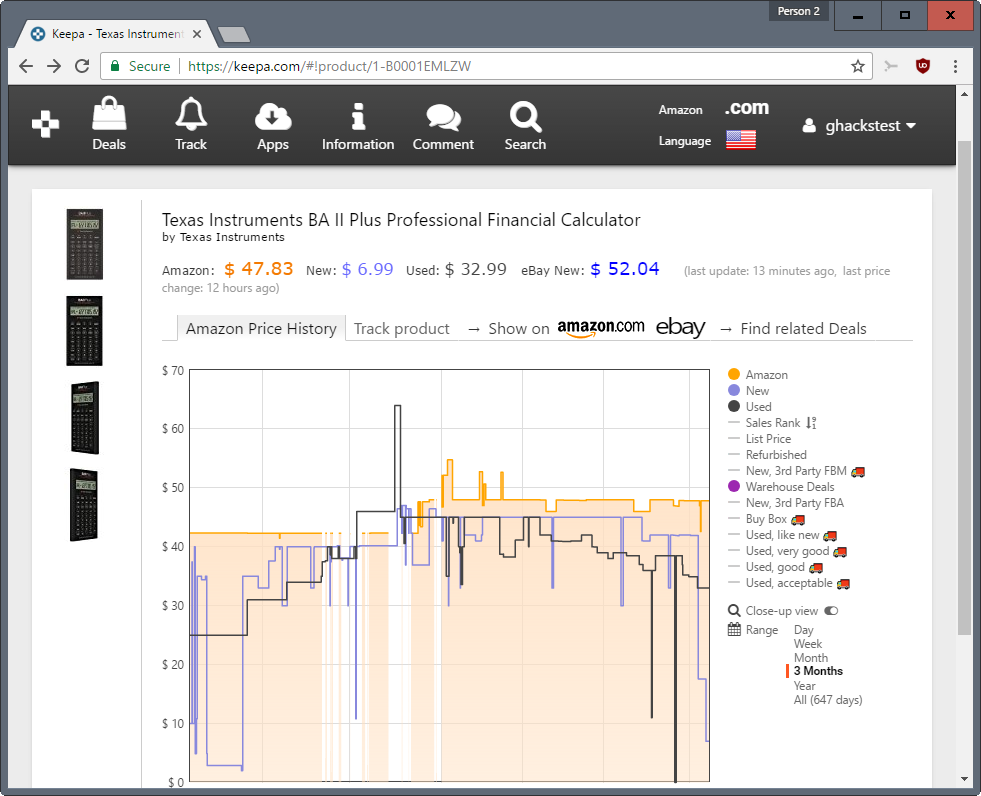
Task: Open Find related Deals link
Action: (803, 329)
